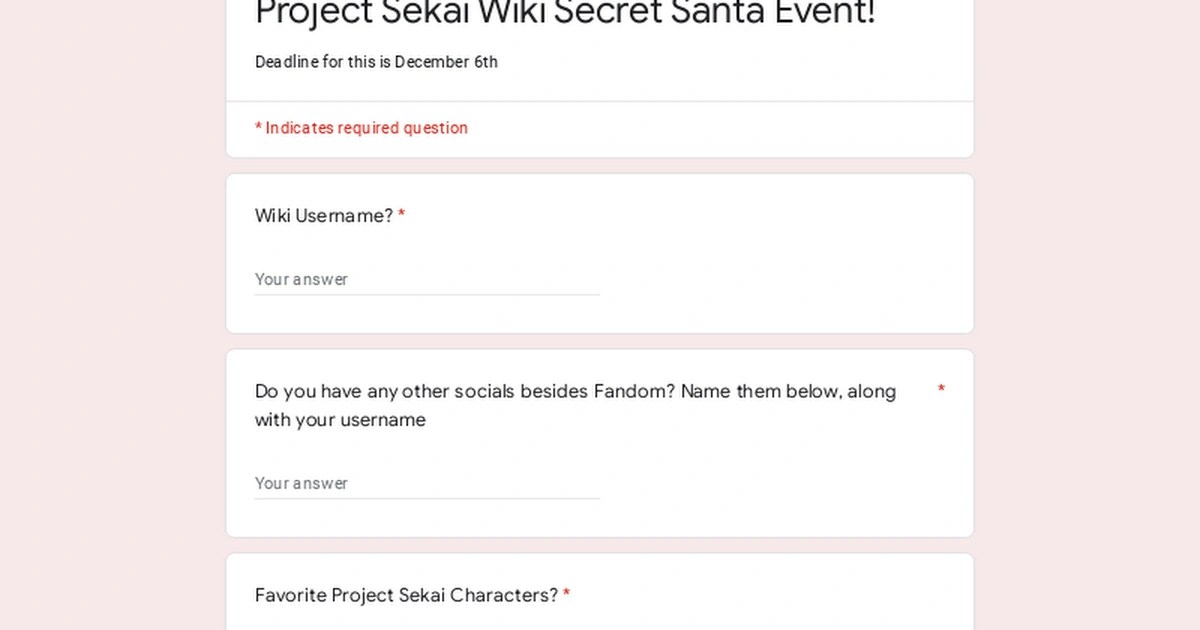Click the word "Deadline" in the form description
This screenshot has height=630, width=1200.
286,62
